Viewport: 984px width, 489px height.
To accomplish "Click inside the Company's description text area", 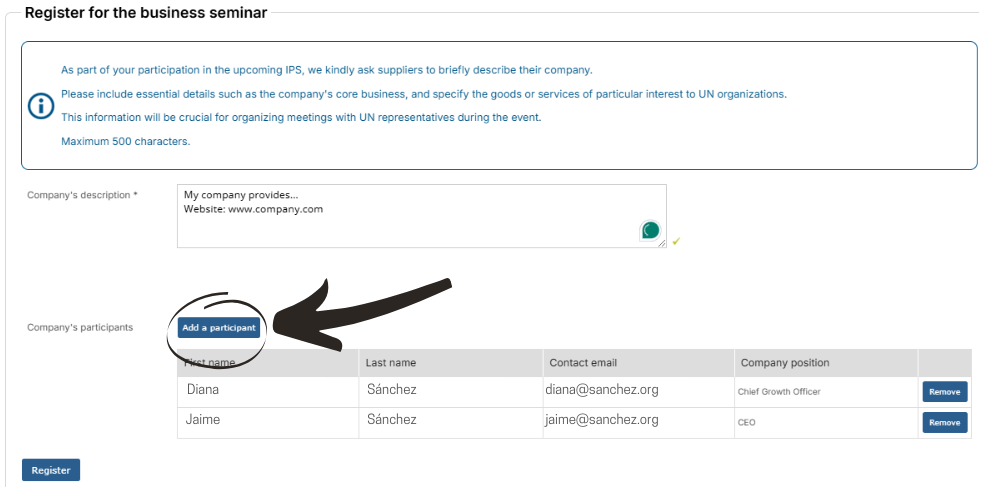I will (422, 216).
